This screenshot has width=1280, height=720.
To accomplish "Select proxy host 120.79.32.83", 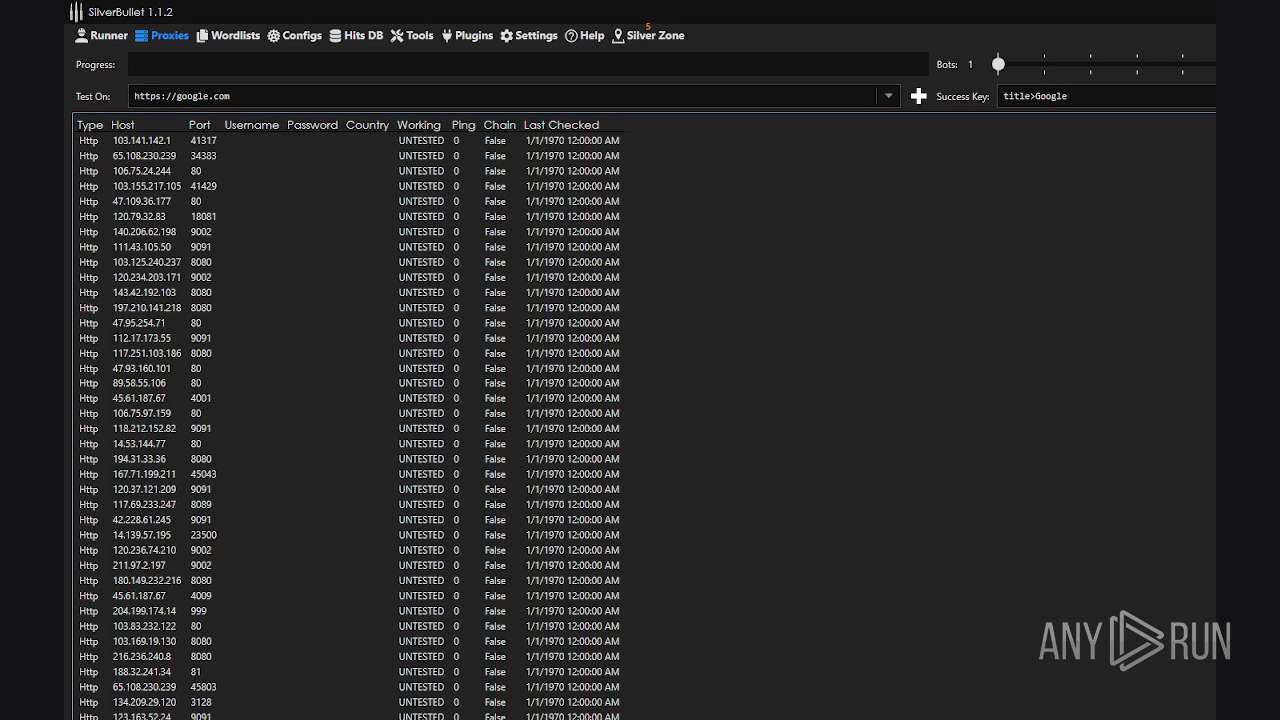I will click(x=139, y=216).
